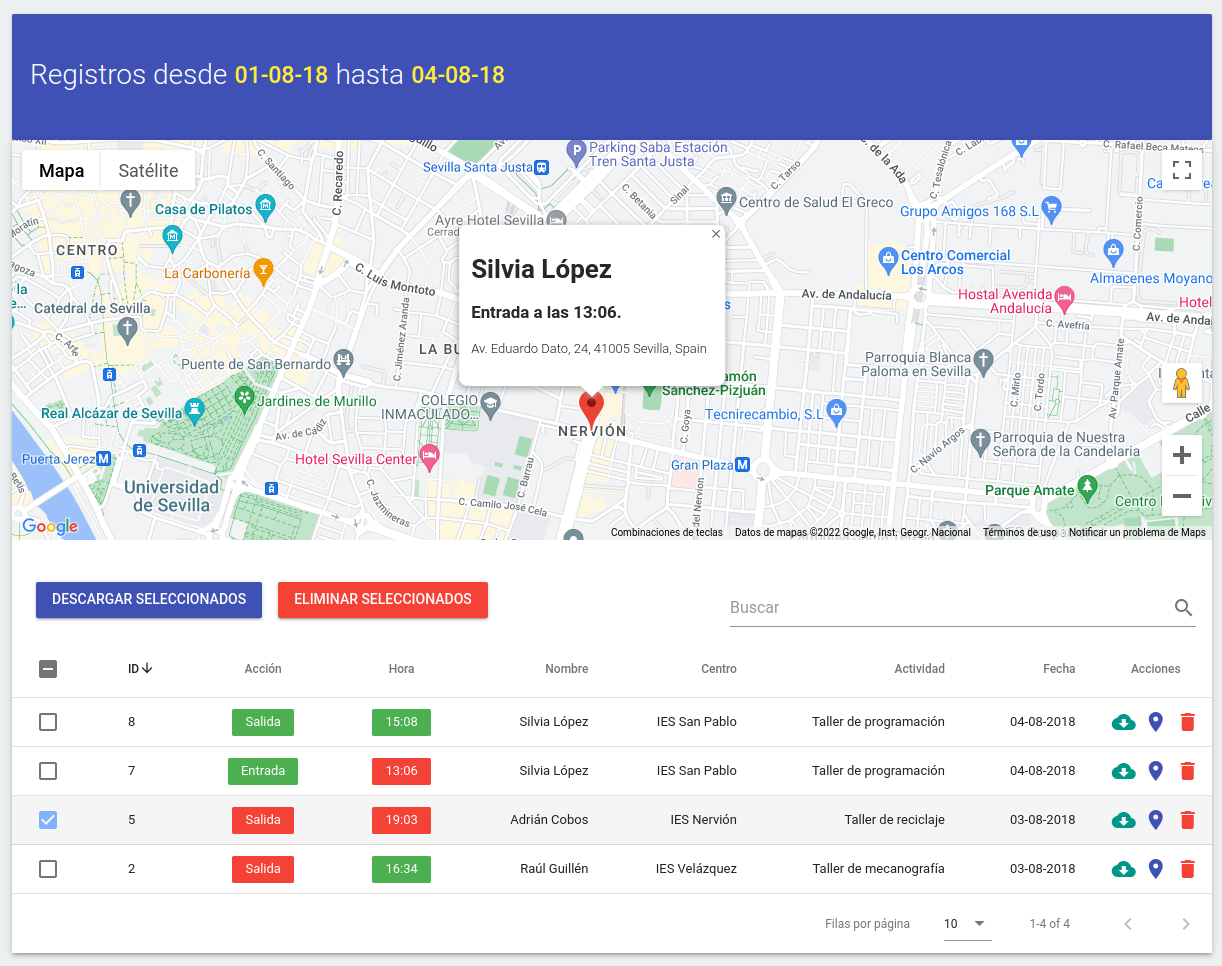Check the row for ID 8
The height and width of the screenshot is (966, 1222).
click(48, 722)
